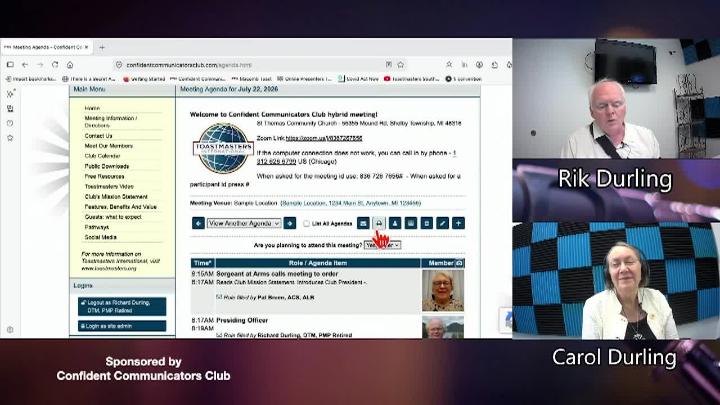Click the pencil edit agenda icon
This screenshot has height=405, width=720.
coord(442,223)
